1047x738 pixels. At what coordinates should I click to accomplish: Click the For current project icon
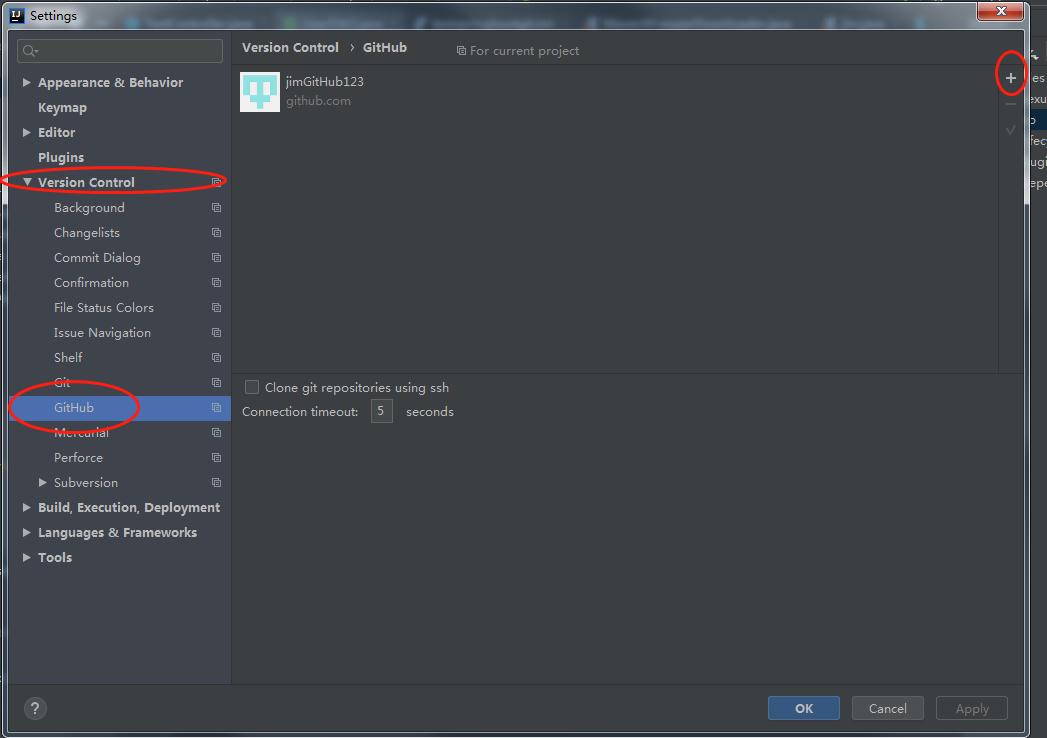(x=461, y=51)
